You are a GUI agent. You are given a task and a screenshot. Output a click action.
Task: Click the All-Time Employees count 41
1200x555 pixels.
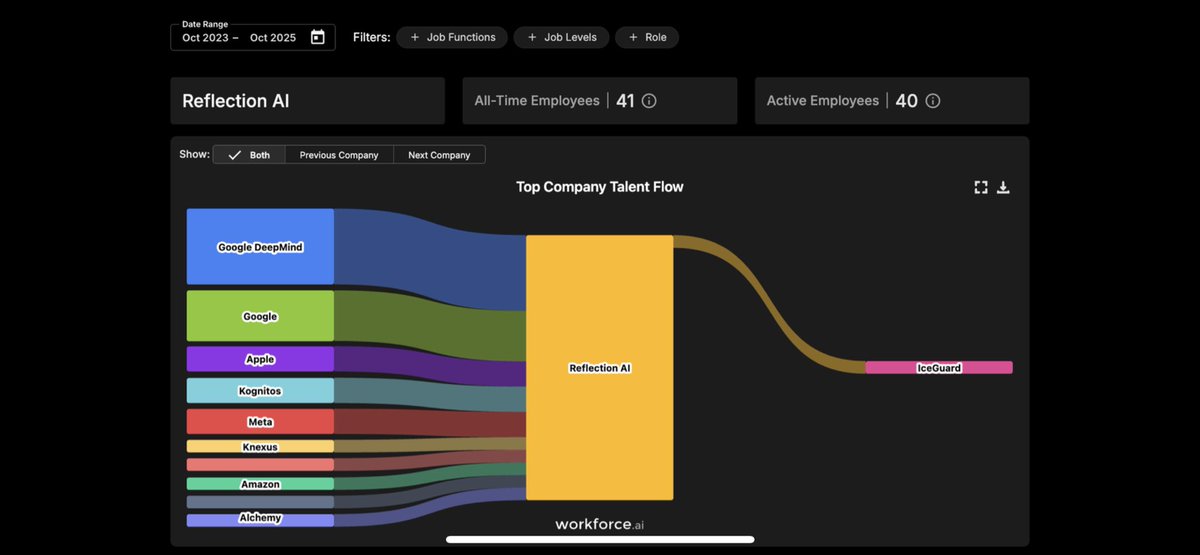click(x=626, y=101)
